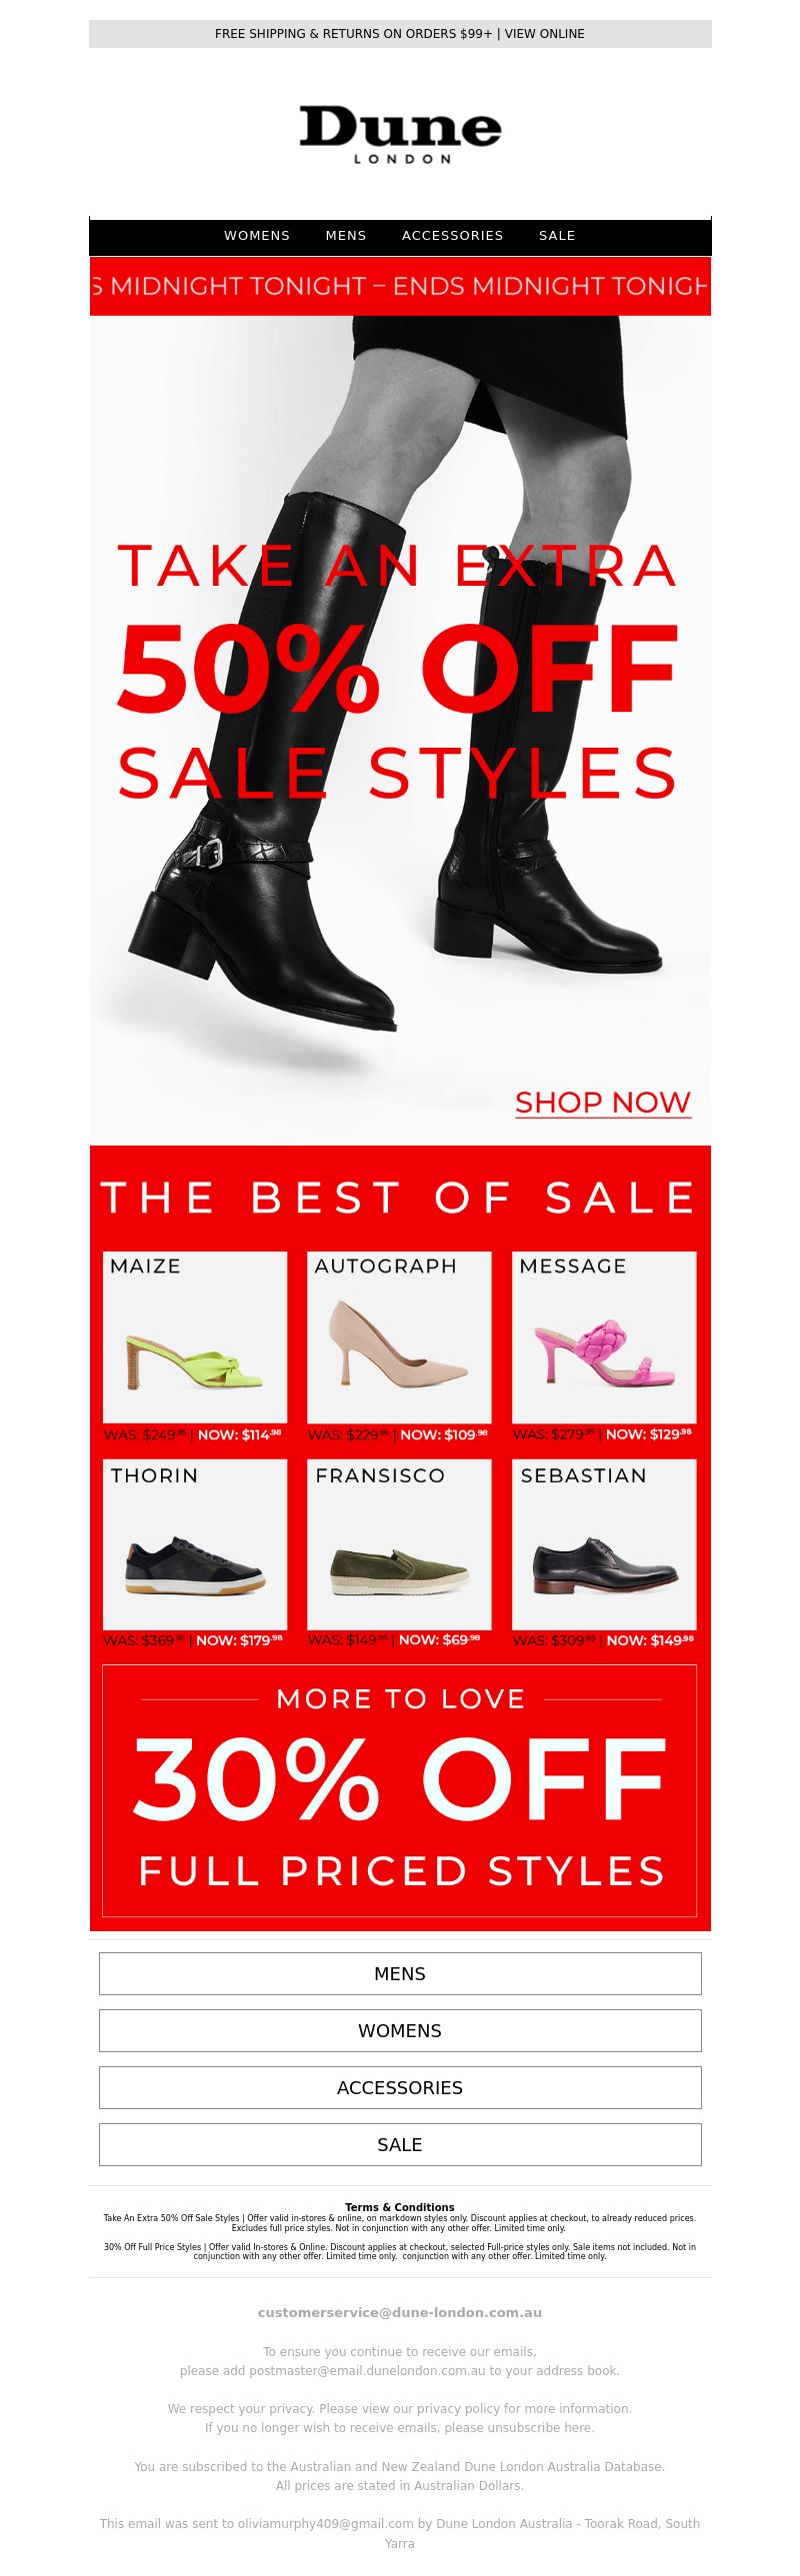The width and height of the screenshot is (800, 2576).
Task: Click the WOMENS outlined button
Action: [400, 2031]
